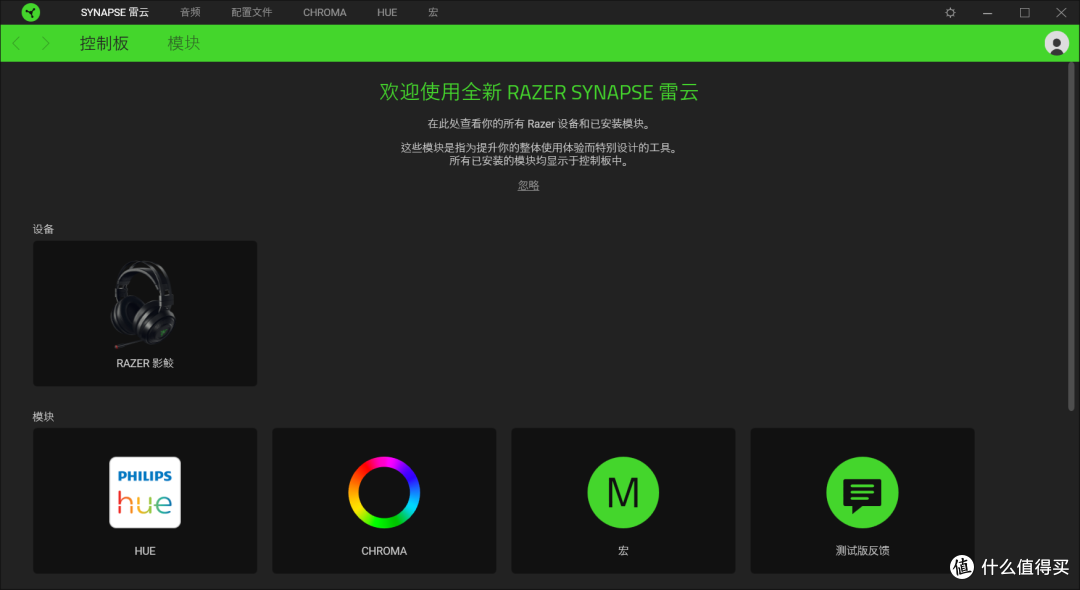
Task: Open the 音频 menu
Action: click(x=190, y=12)
